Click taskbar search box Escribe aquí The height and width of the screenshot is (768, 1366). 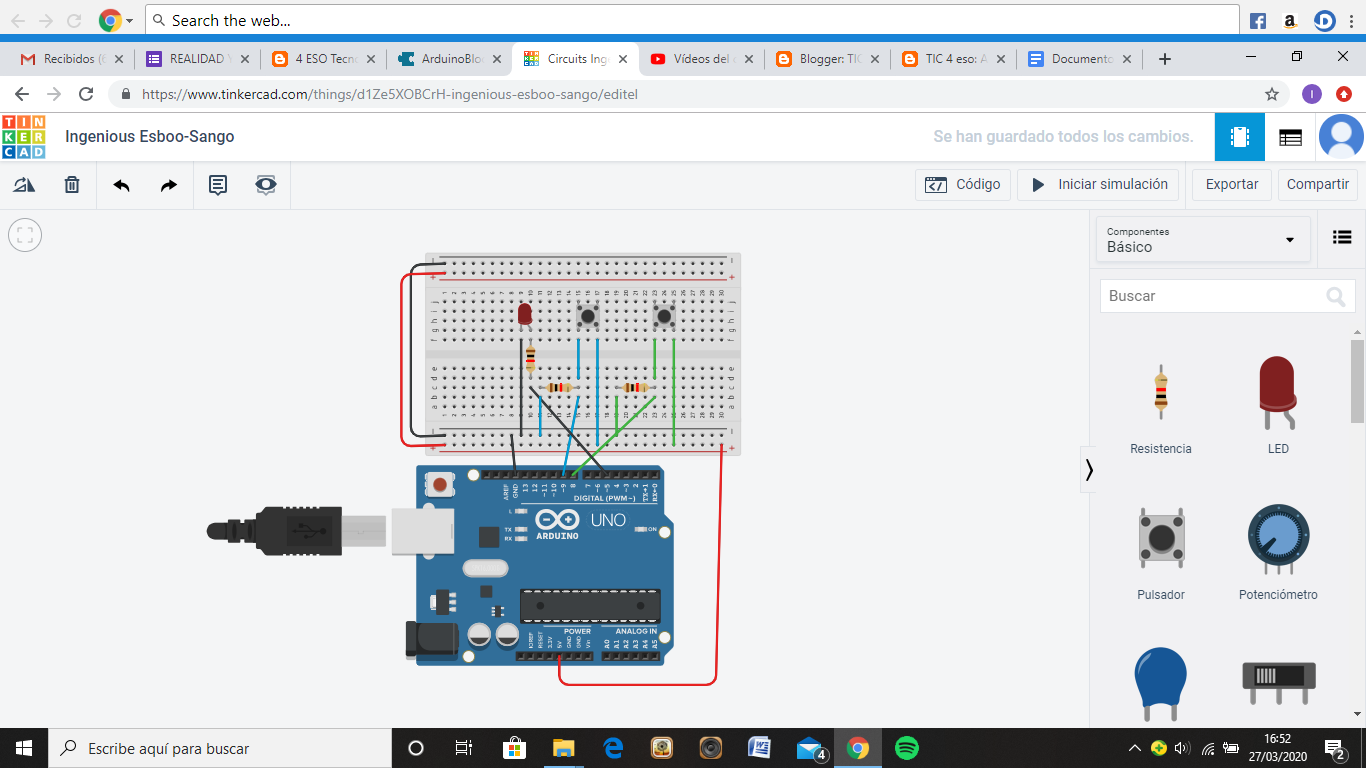(220, 748)
